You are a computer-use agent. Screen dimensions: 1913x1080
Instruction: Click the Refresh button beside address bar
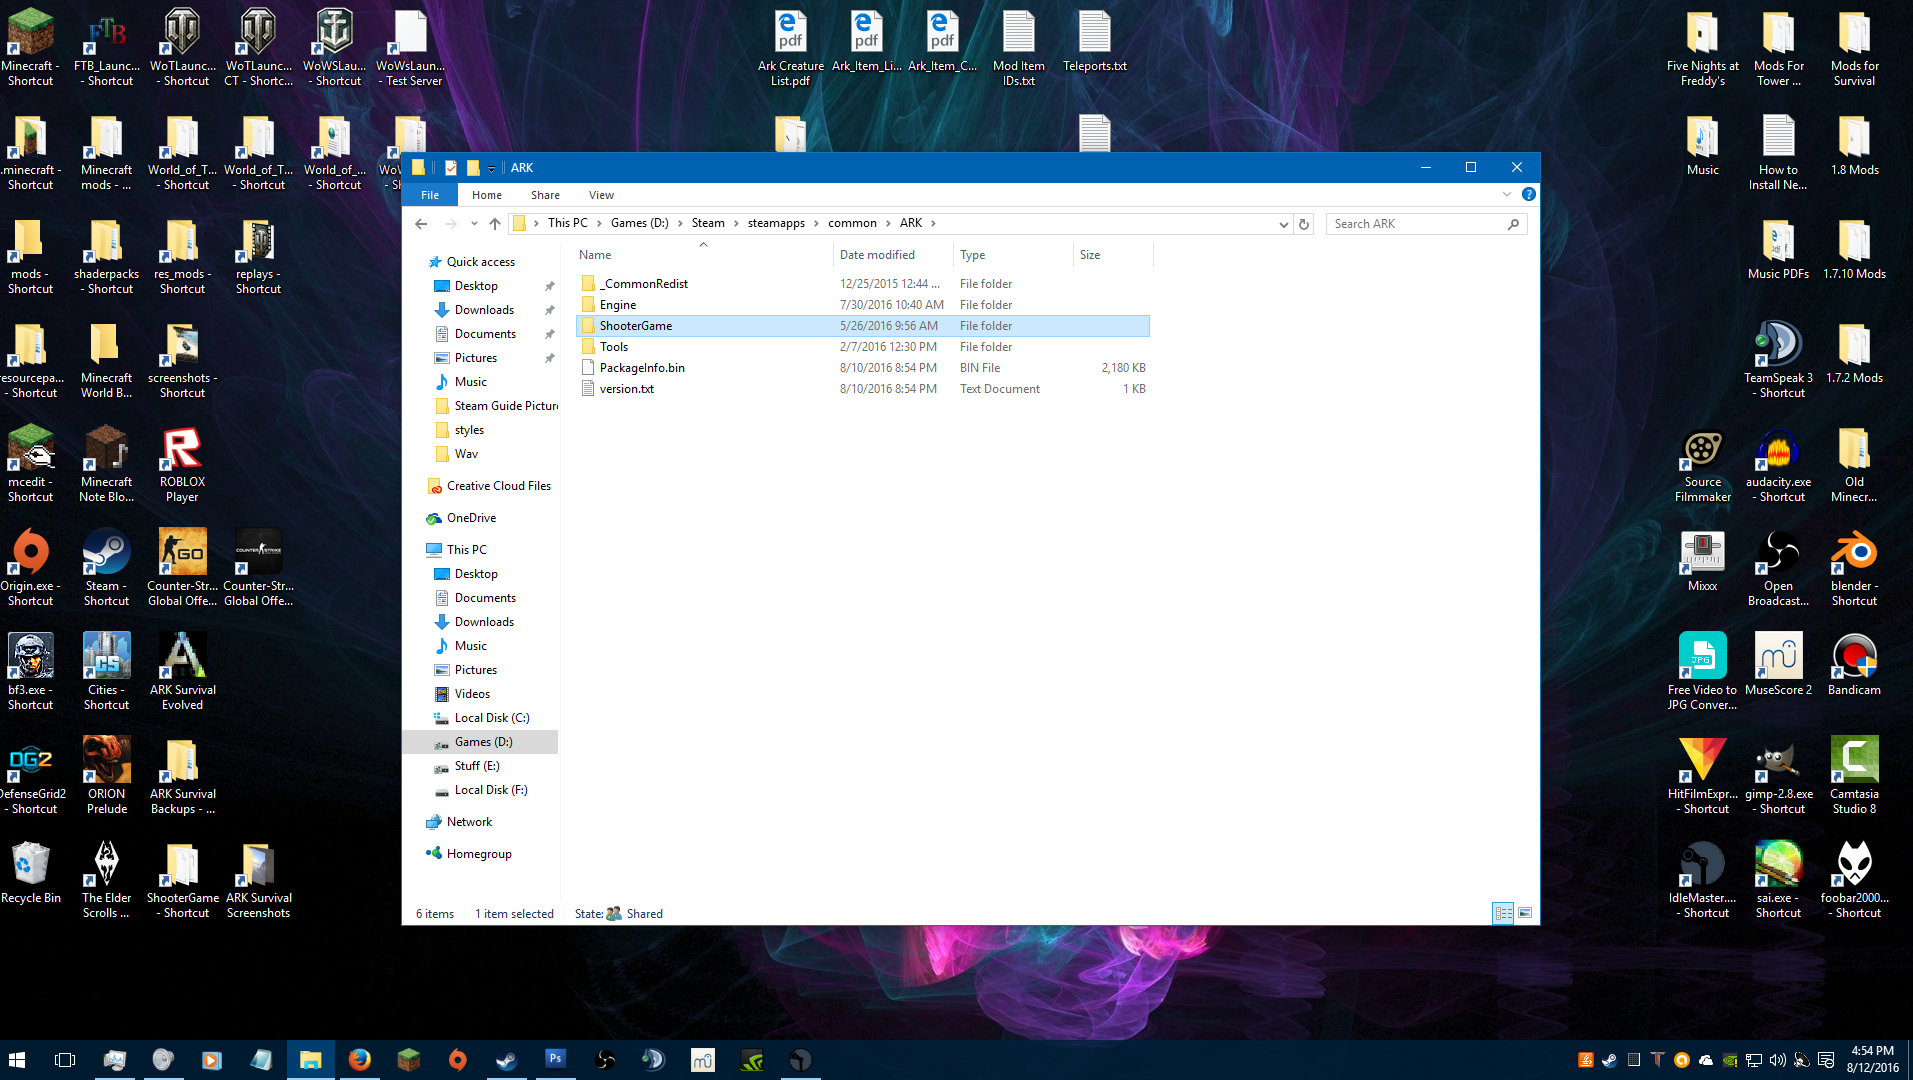[1304, 224]
